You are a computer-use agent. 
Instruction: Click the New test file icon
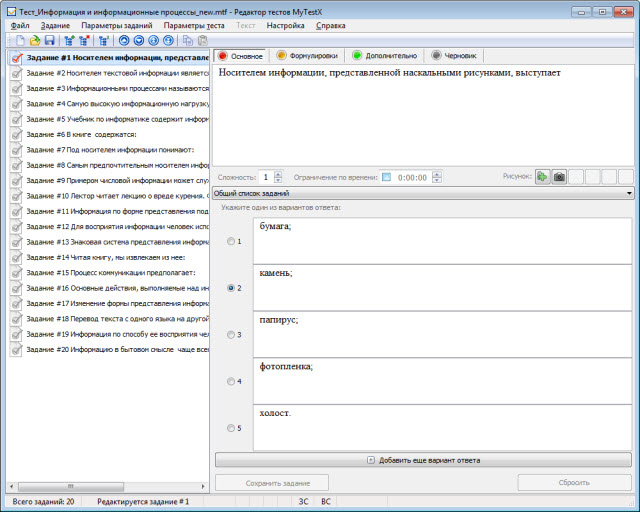point(20,41)
